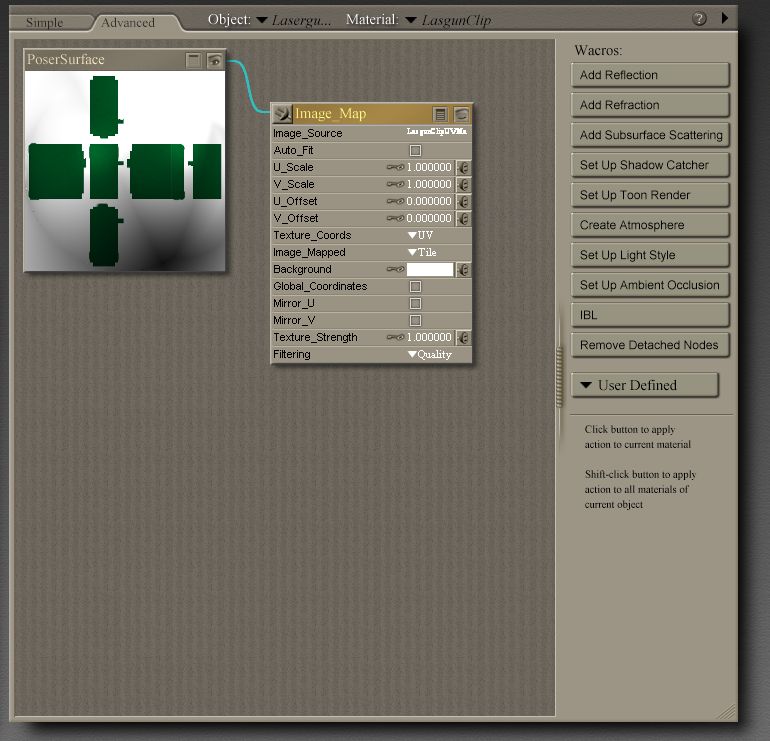Click the Create Atmosphere button

[x=650, y=225]
